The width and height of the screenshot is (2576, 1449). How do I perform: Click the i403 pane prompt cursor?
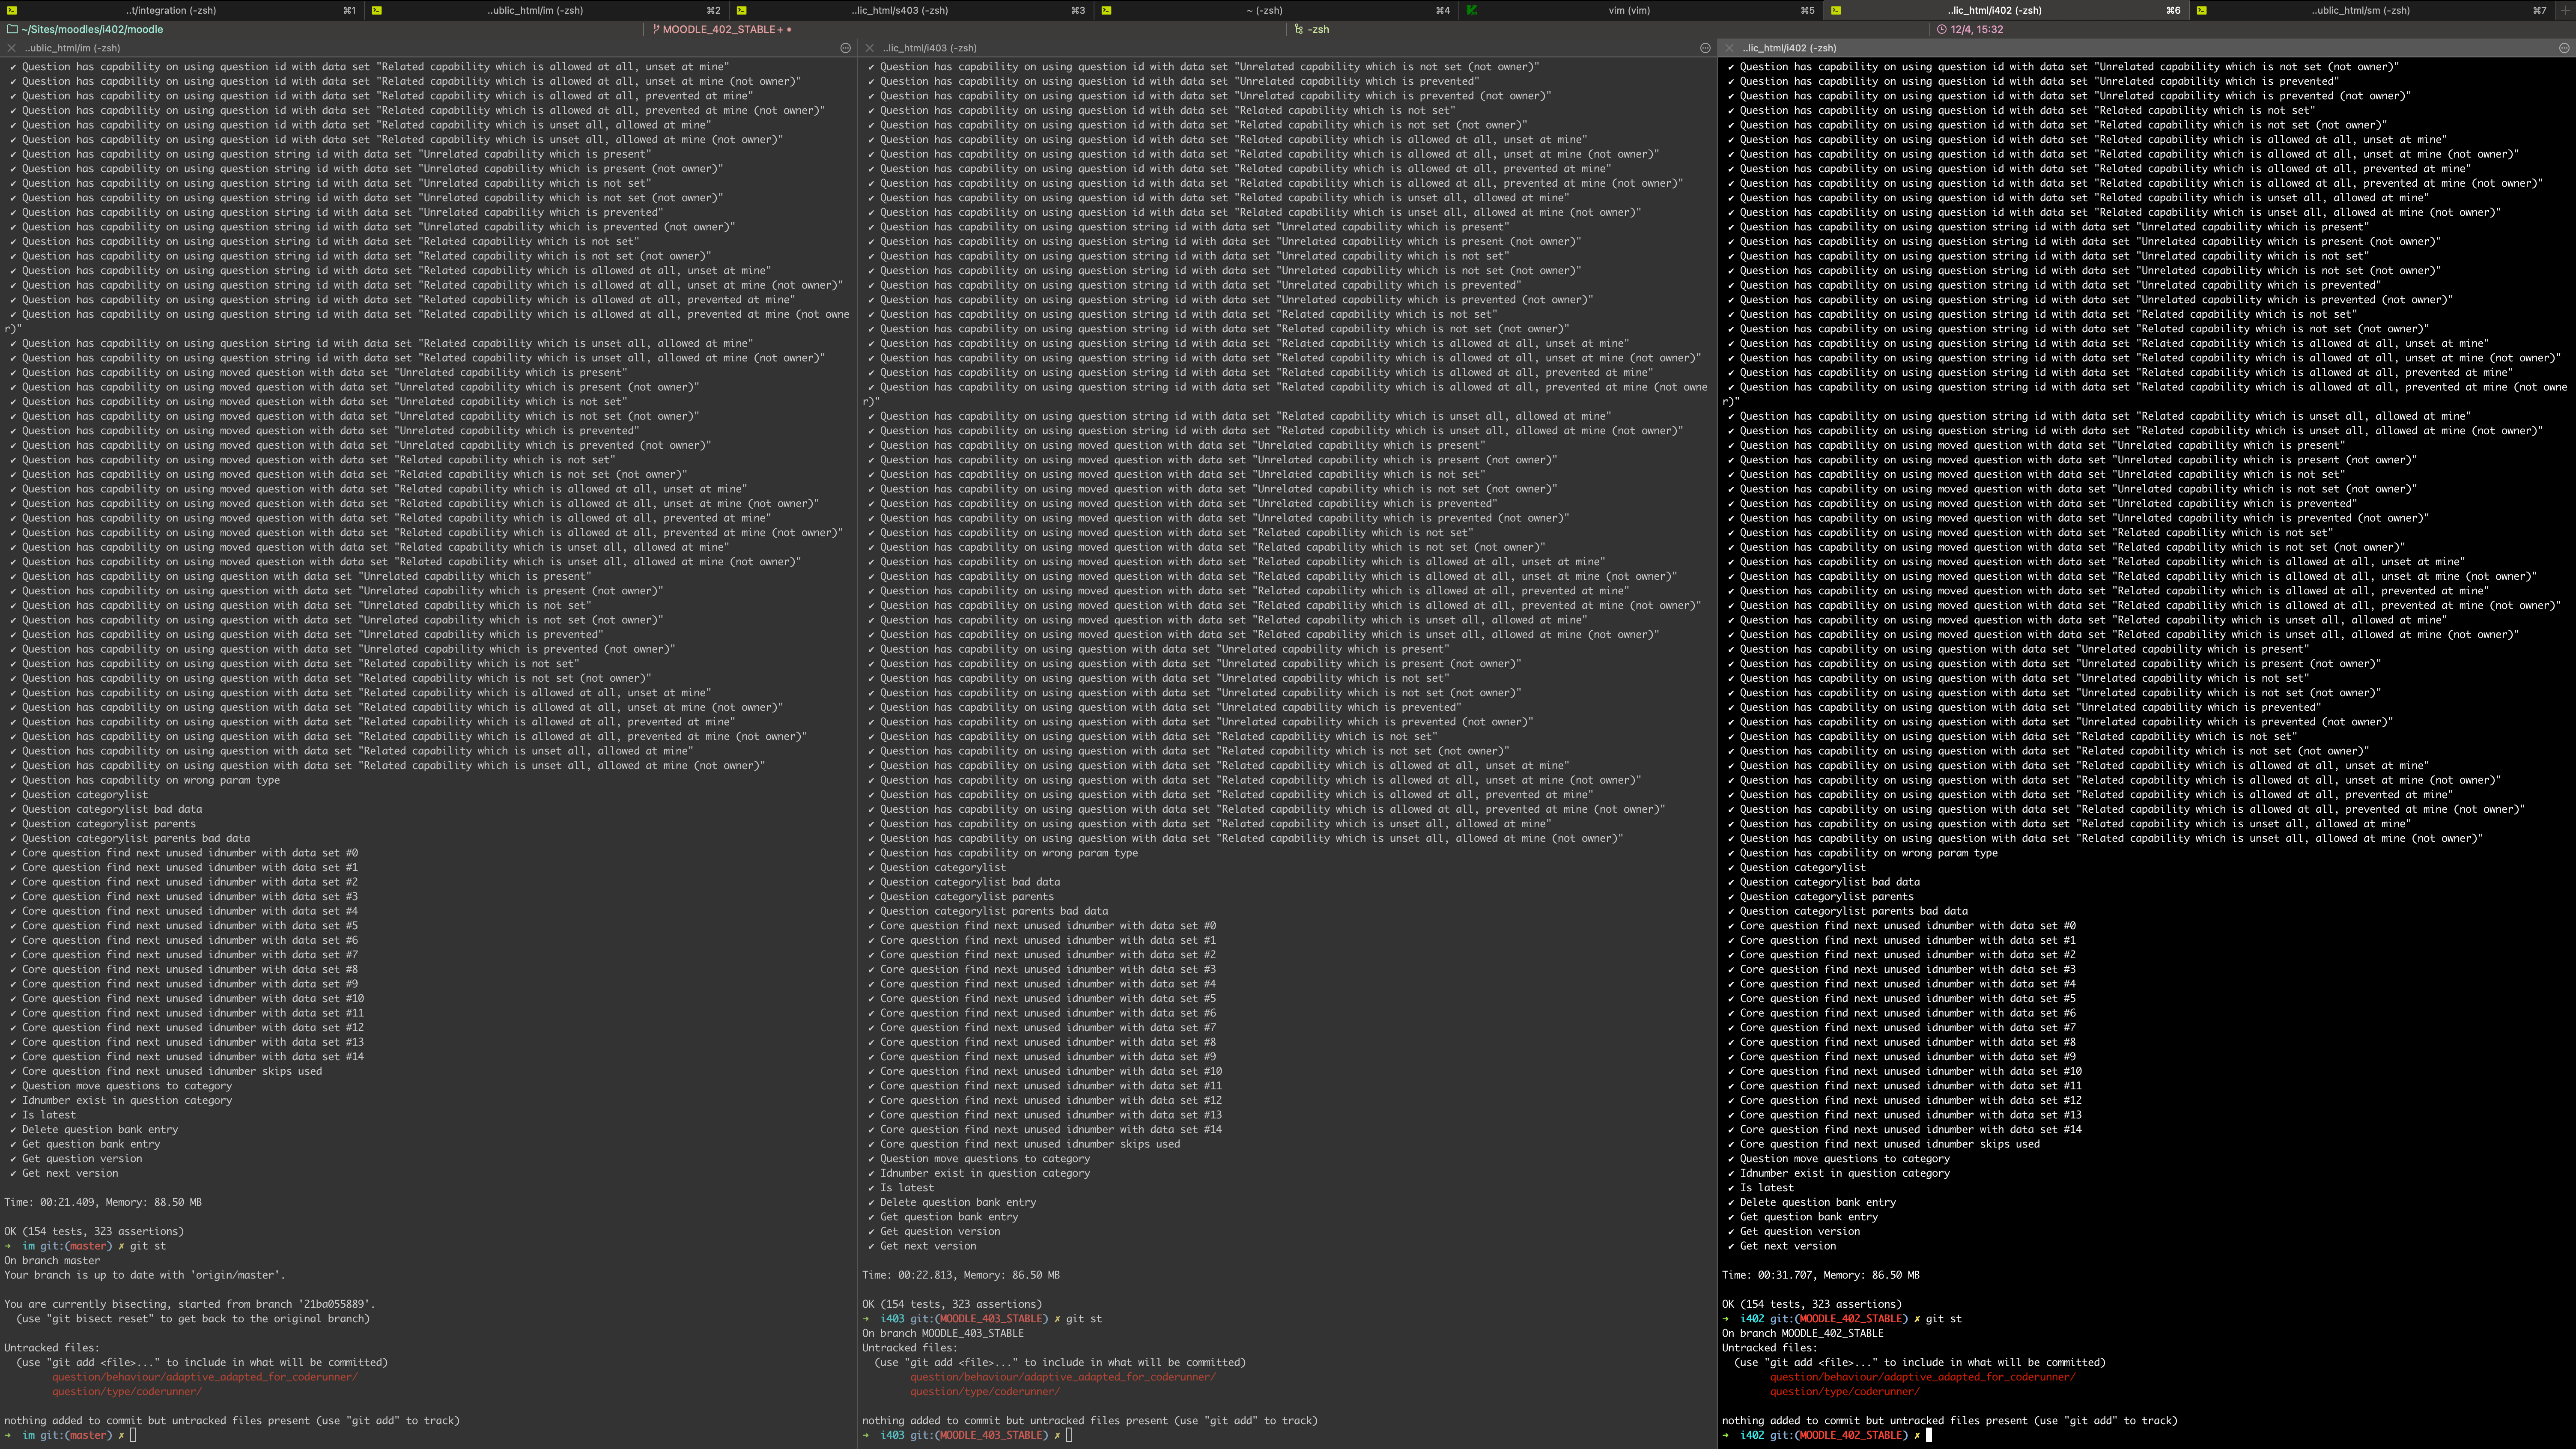coord(1069,1435)
